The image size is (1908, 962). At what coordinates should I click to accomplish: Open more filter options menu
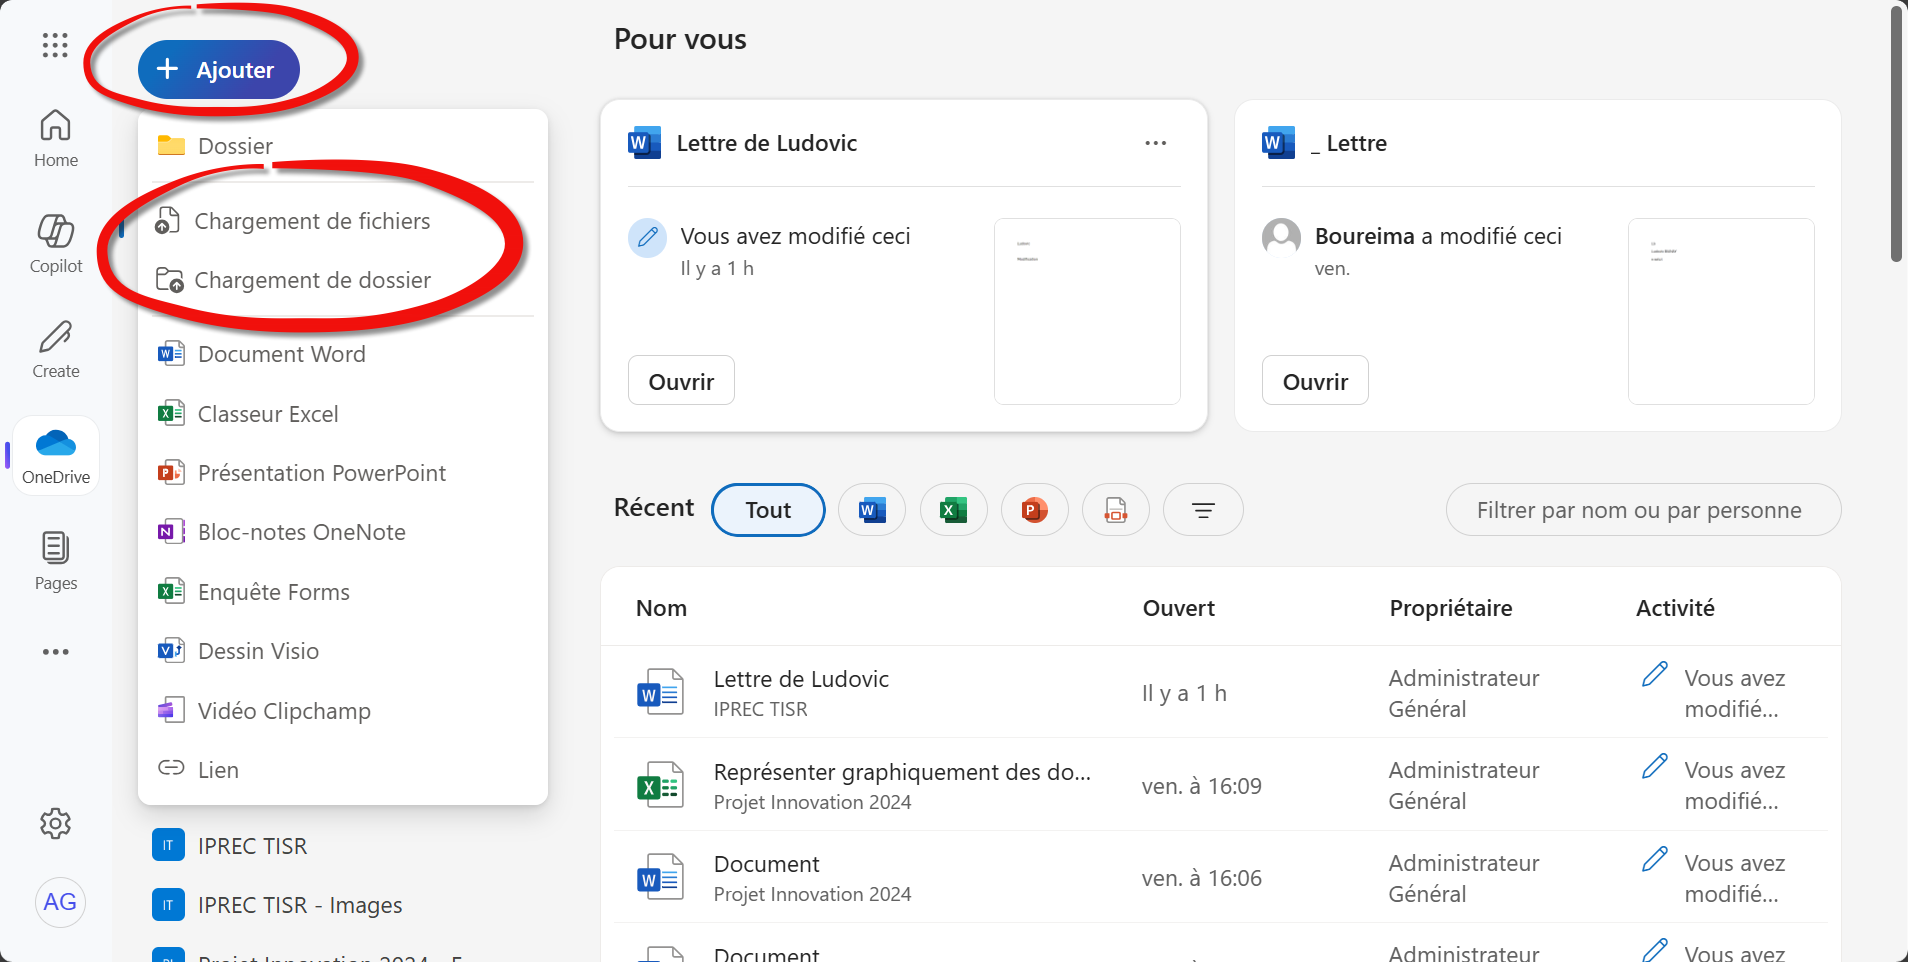[1203, 510]
